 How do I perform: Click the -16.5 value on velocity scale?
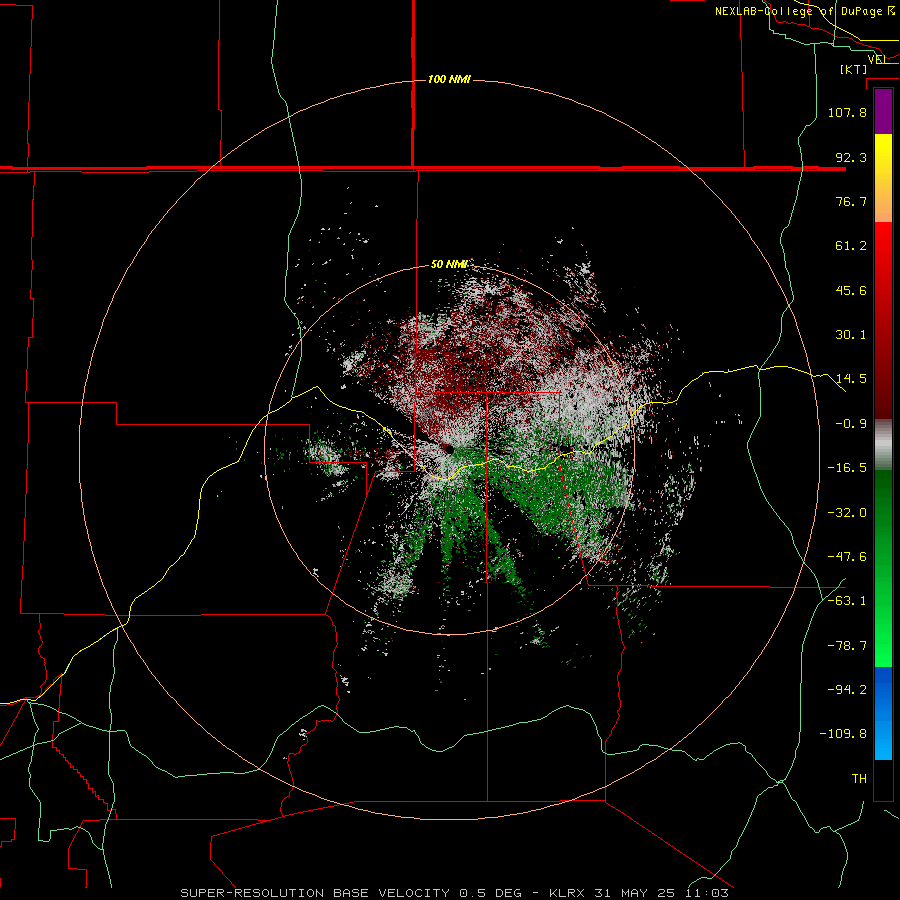pyautogui.click(x=847, y=468)
